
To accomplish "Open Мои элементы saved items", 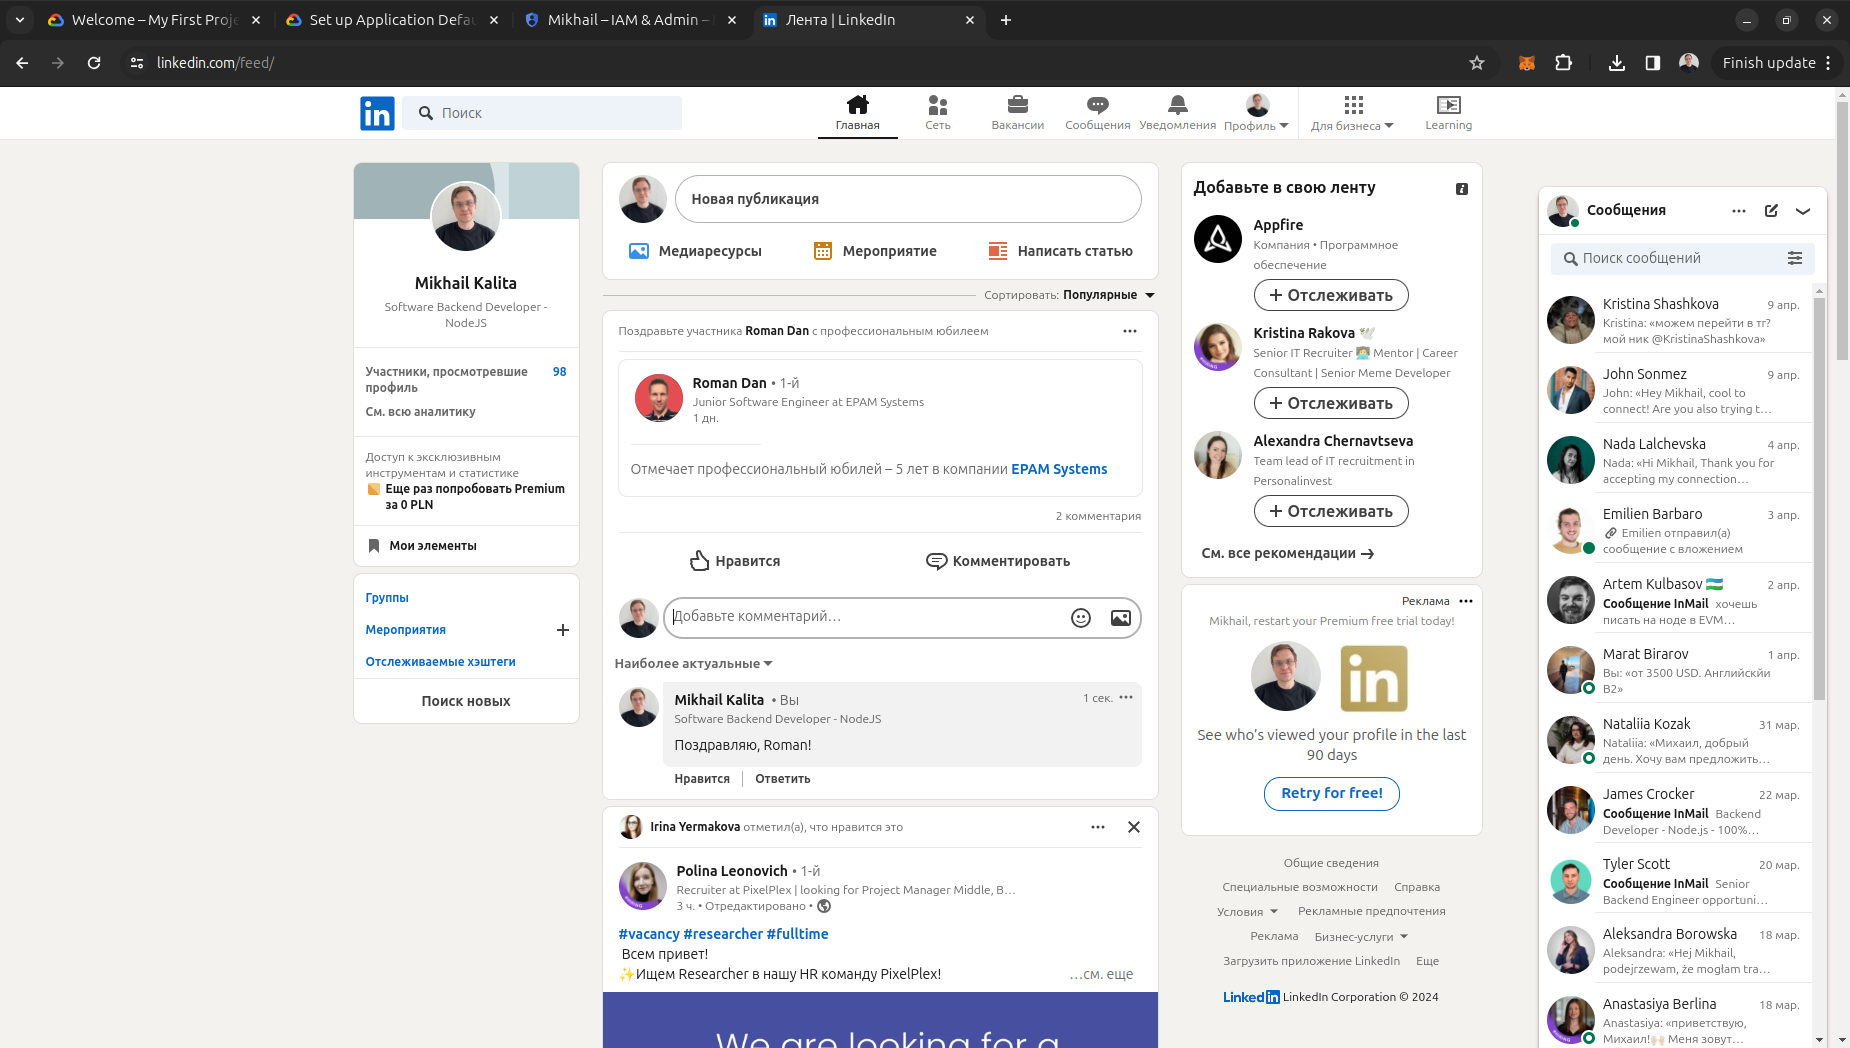I will pos(466,546).
